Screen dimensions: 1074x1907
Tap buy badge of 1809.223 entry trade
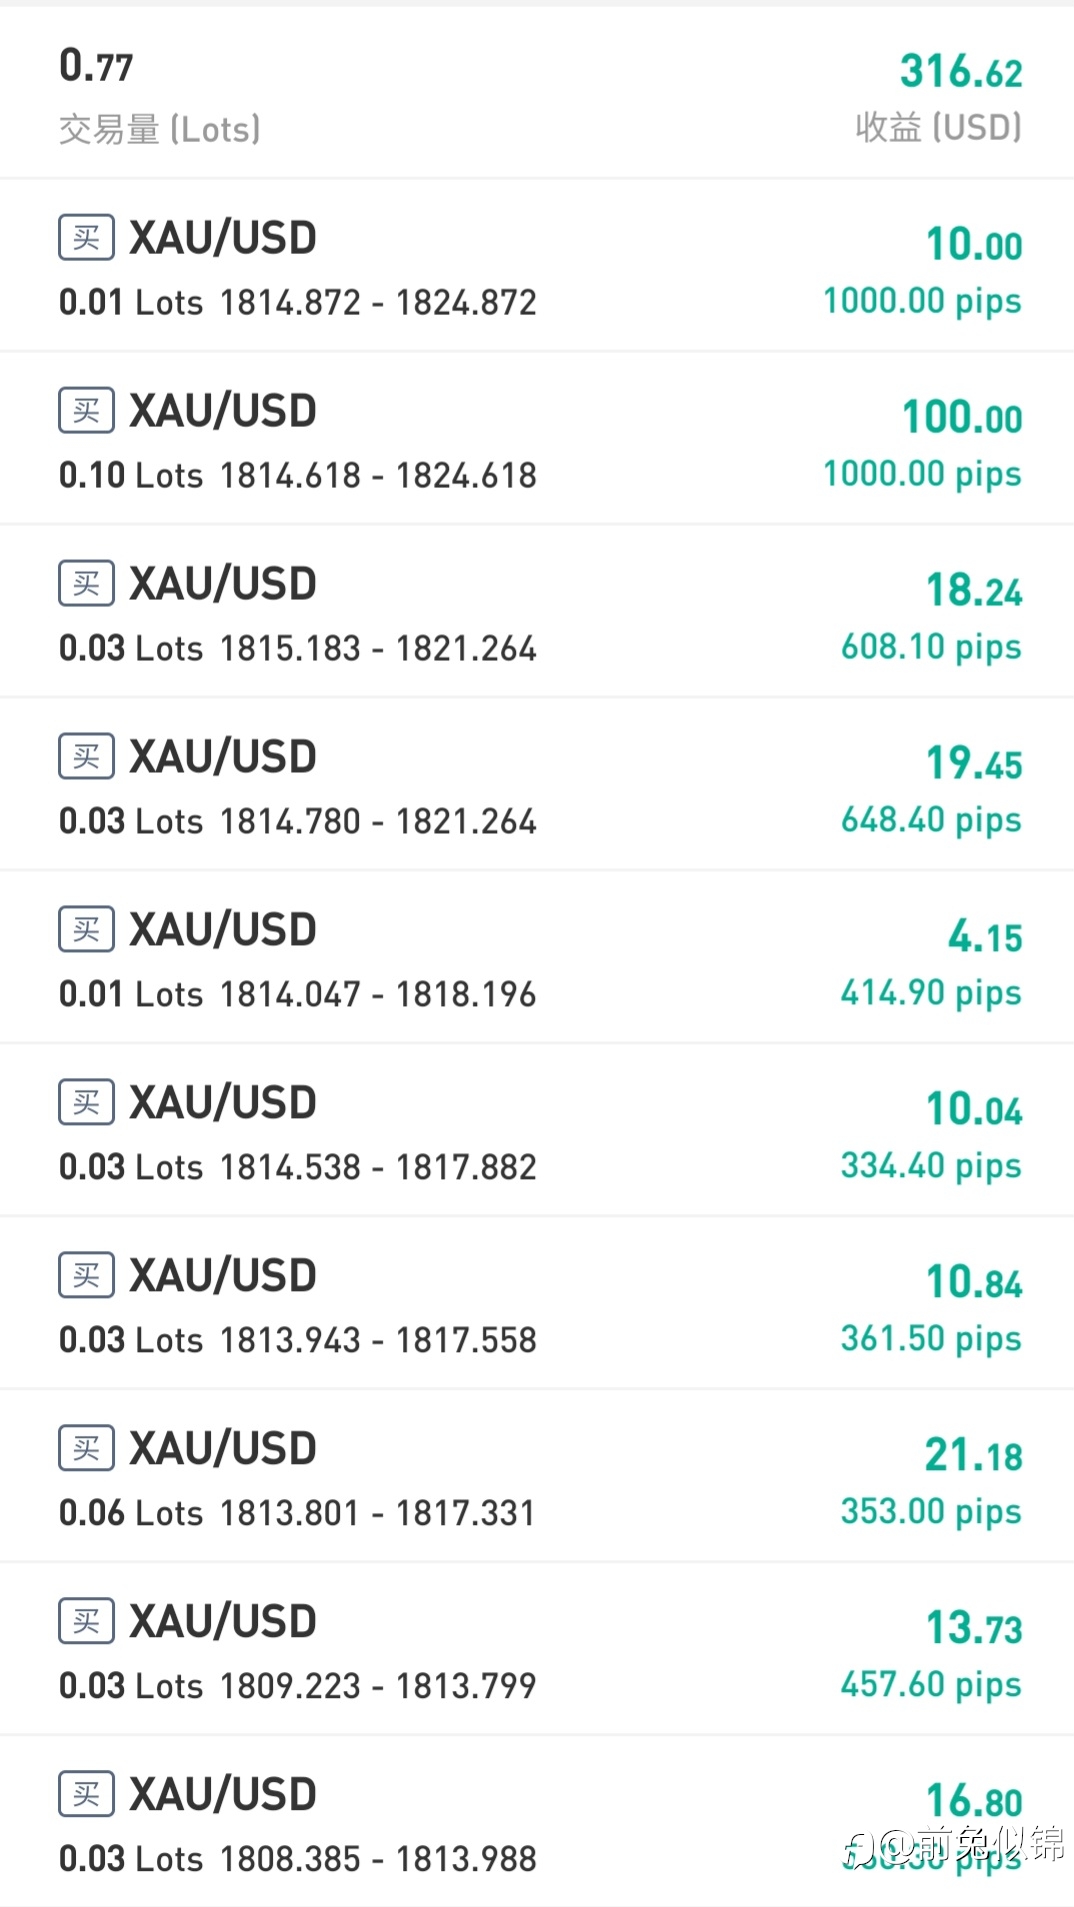[x=86, y=1622]
